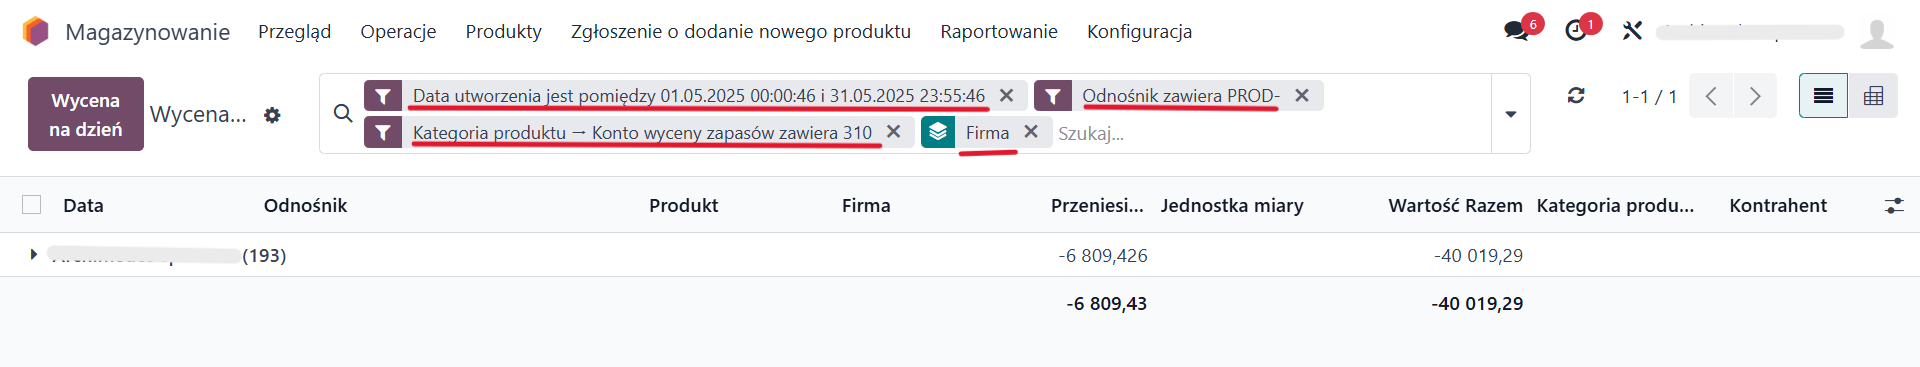This screenshot has height=367, width=1920.
Task: Open the search options dropdown arrow
Action: [x=1511, y=113]
